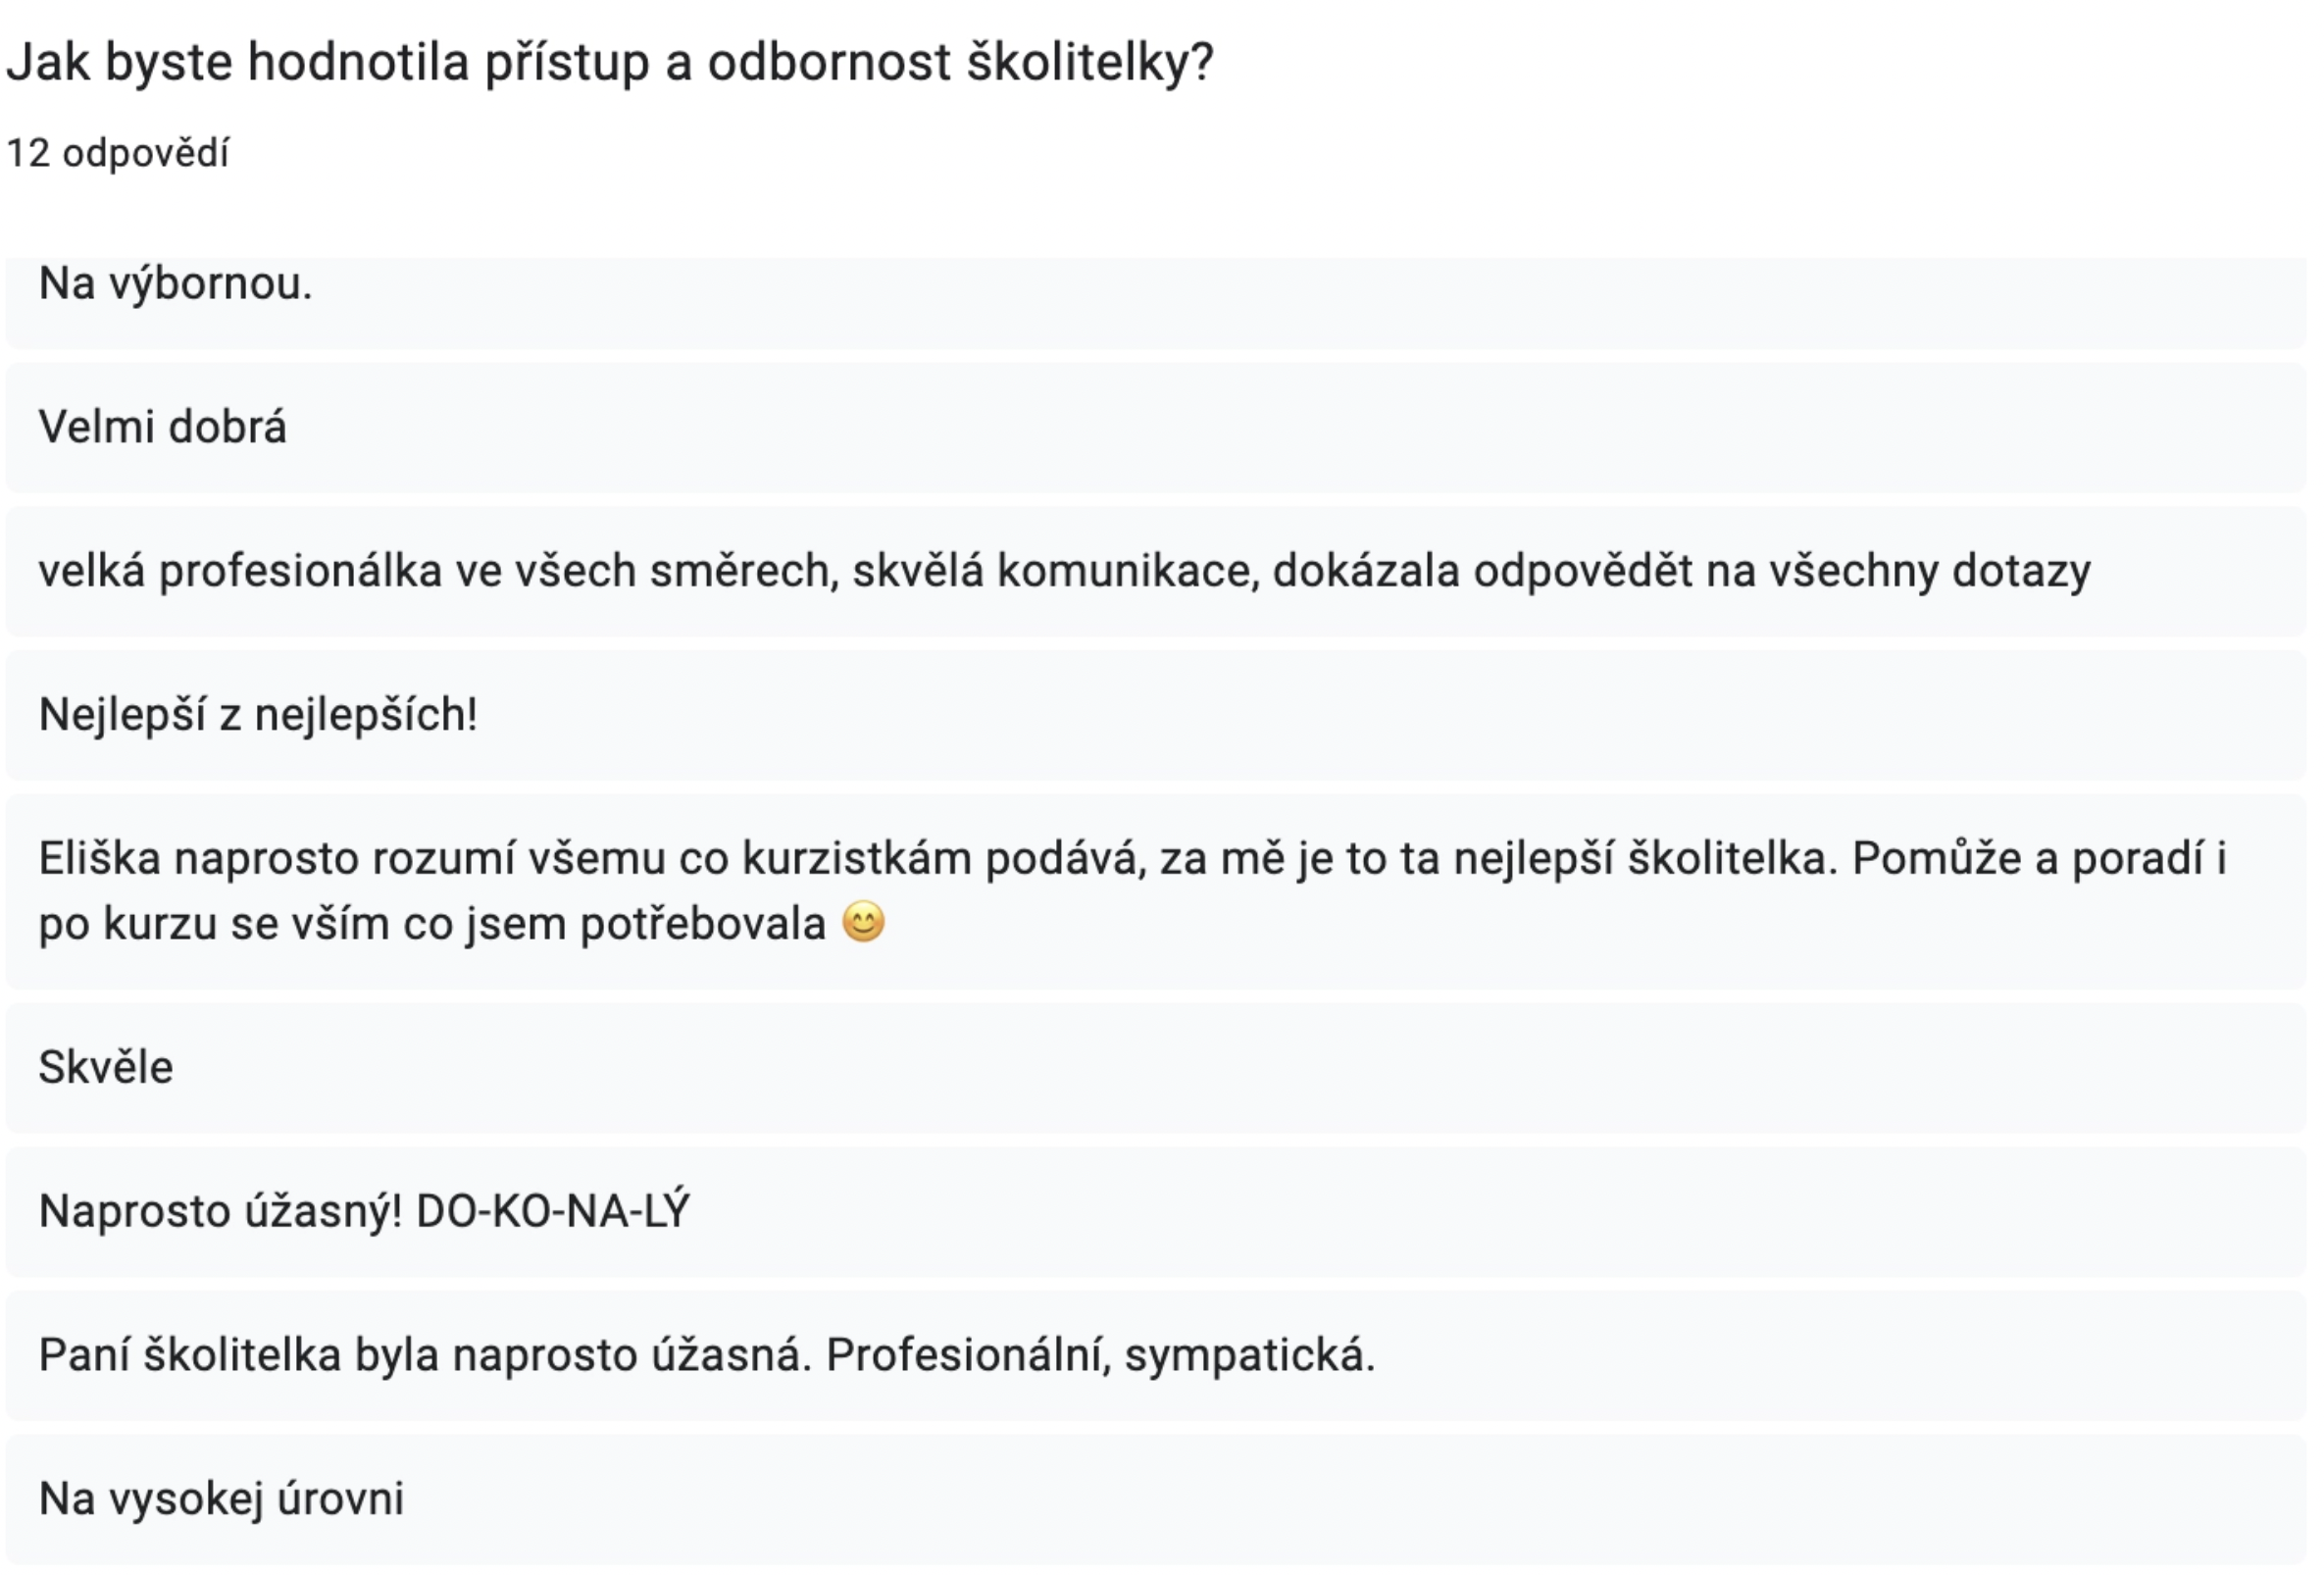Click 'Profesionální, sympatická.' phrase

pos(1100,1356)
